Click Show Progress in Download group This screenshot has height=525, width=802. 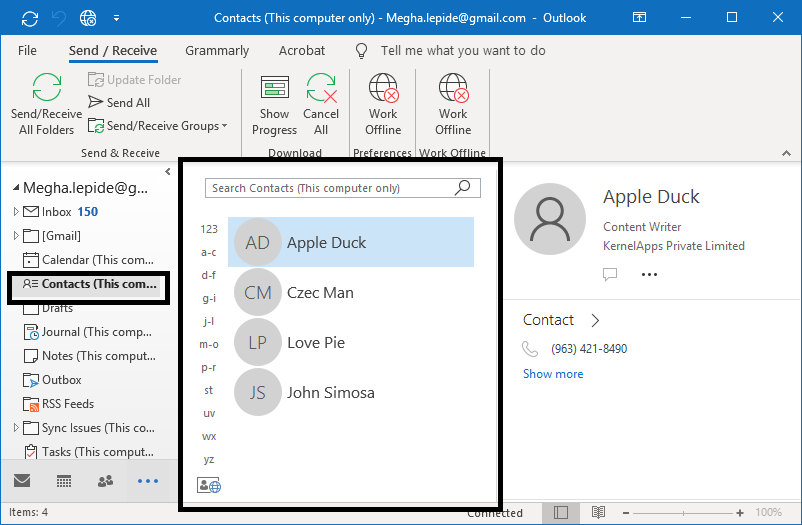[275, 105]
